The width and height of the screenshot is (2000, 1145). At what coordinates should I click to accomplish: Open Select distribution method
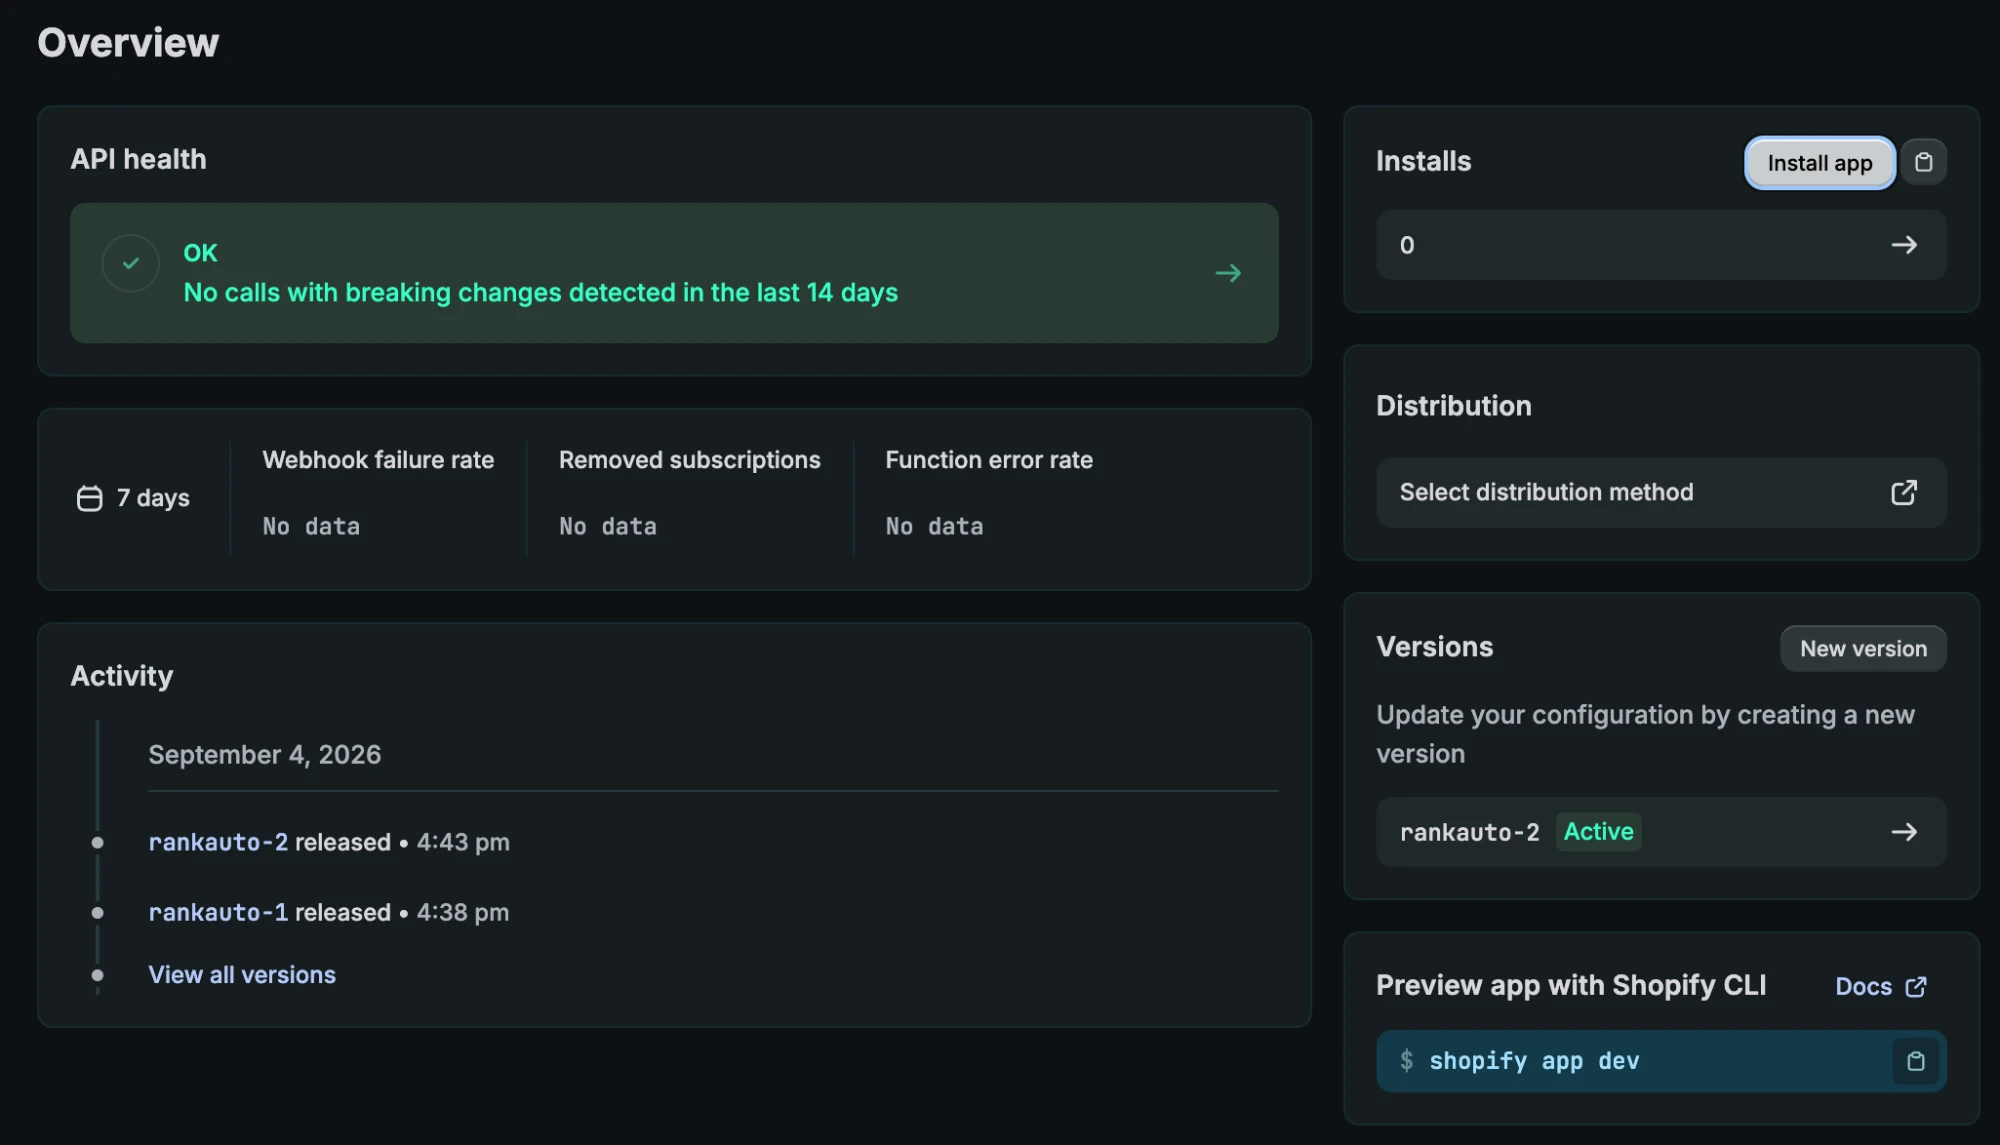click(1661, 492)
